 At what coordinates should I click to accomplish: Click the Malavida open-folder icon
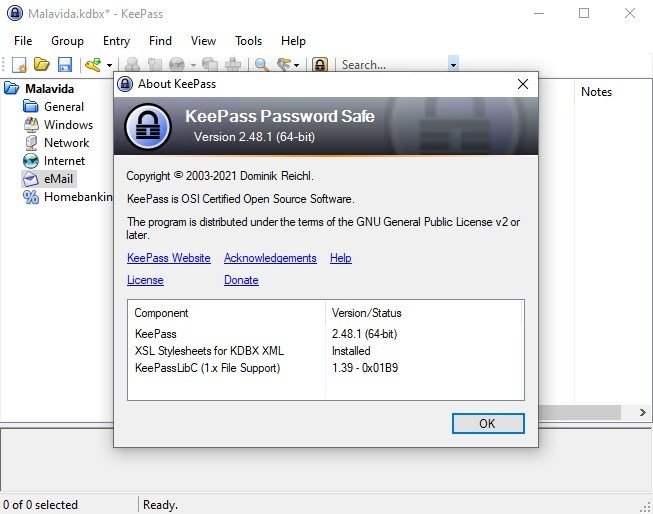tap(12, 88)
